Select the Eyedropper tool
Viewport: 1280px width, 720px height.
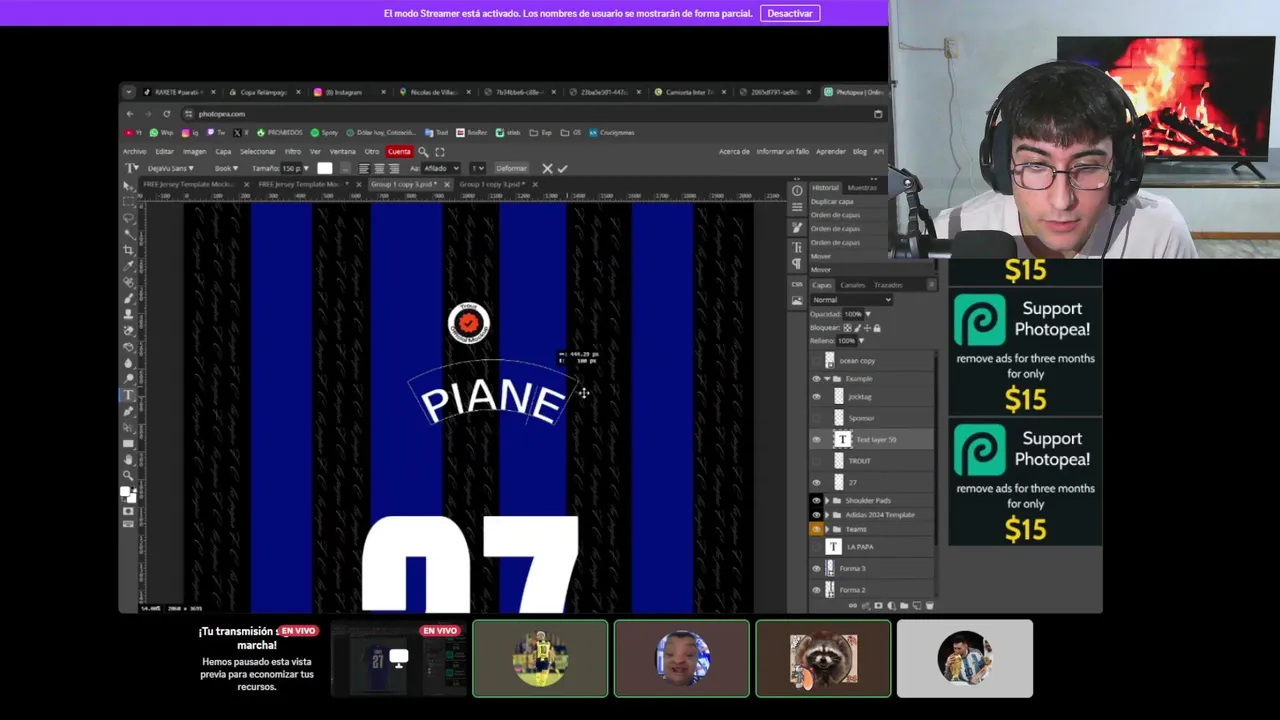click(x=129, y=266)
